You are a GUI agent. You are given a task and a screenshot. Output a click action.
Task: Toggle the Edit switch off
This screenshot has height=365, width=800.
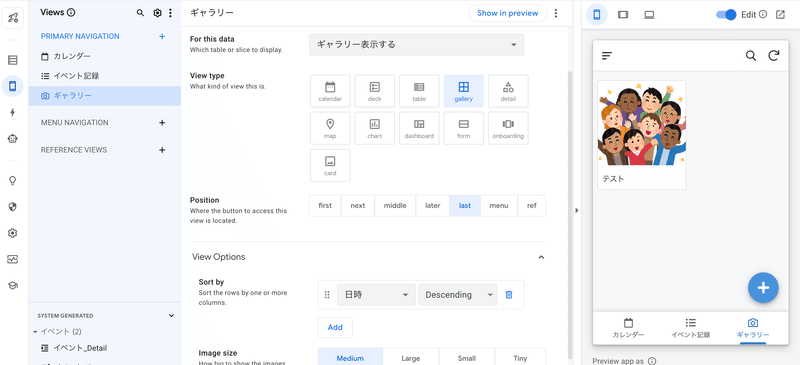[x=726, y=14]
